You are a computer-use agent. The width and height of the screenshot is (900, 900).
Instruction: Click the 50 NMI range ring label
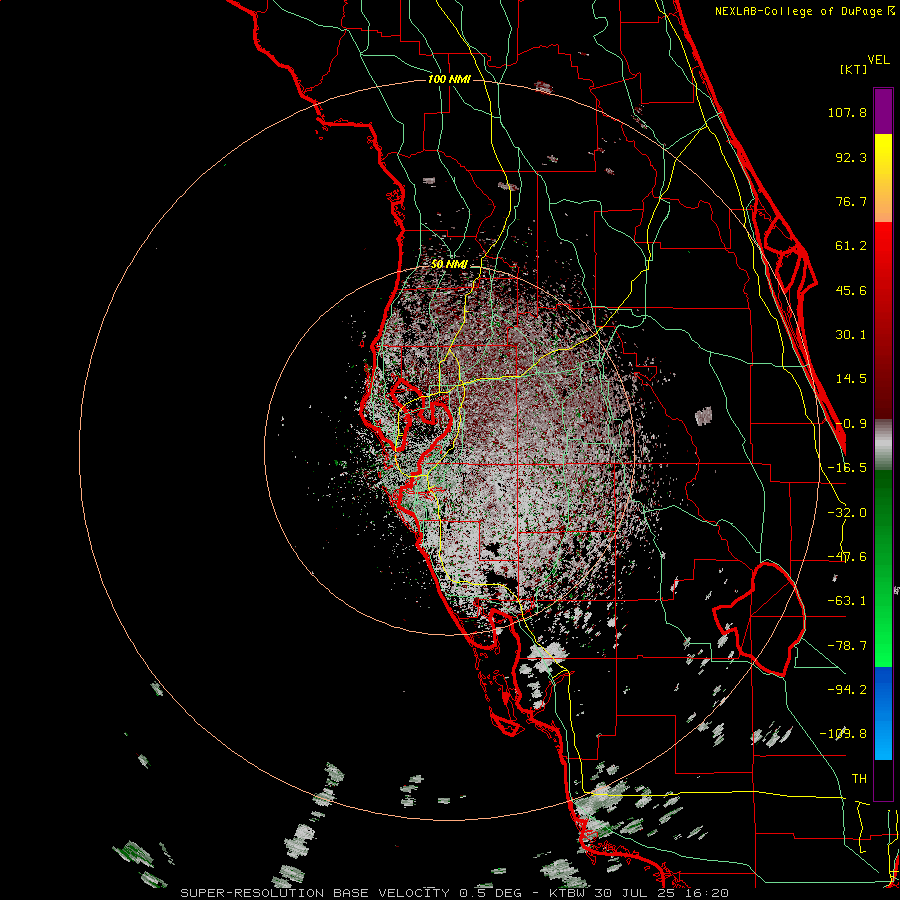[449, 265]
